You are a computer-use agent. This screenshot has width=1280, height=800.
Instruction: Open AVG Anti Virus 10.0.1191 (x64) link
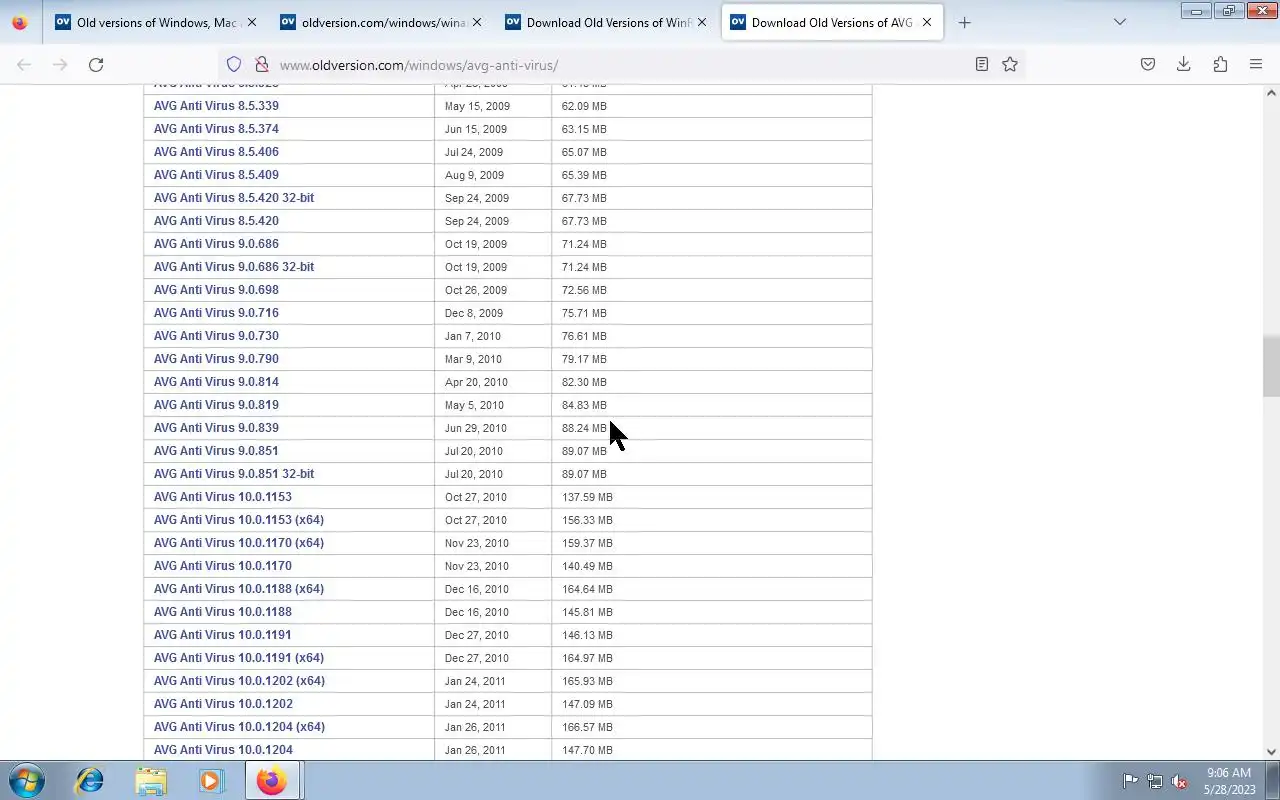pyautogui.click(x=239, y=658)
